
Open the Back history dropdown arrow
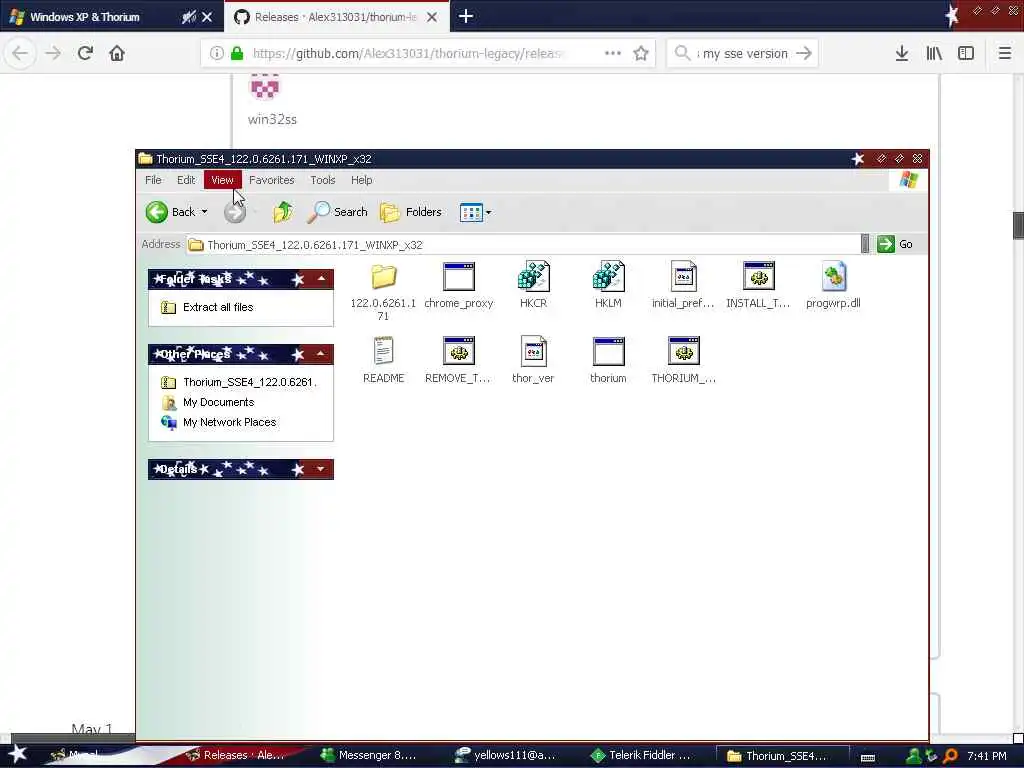(204, 212)
